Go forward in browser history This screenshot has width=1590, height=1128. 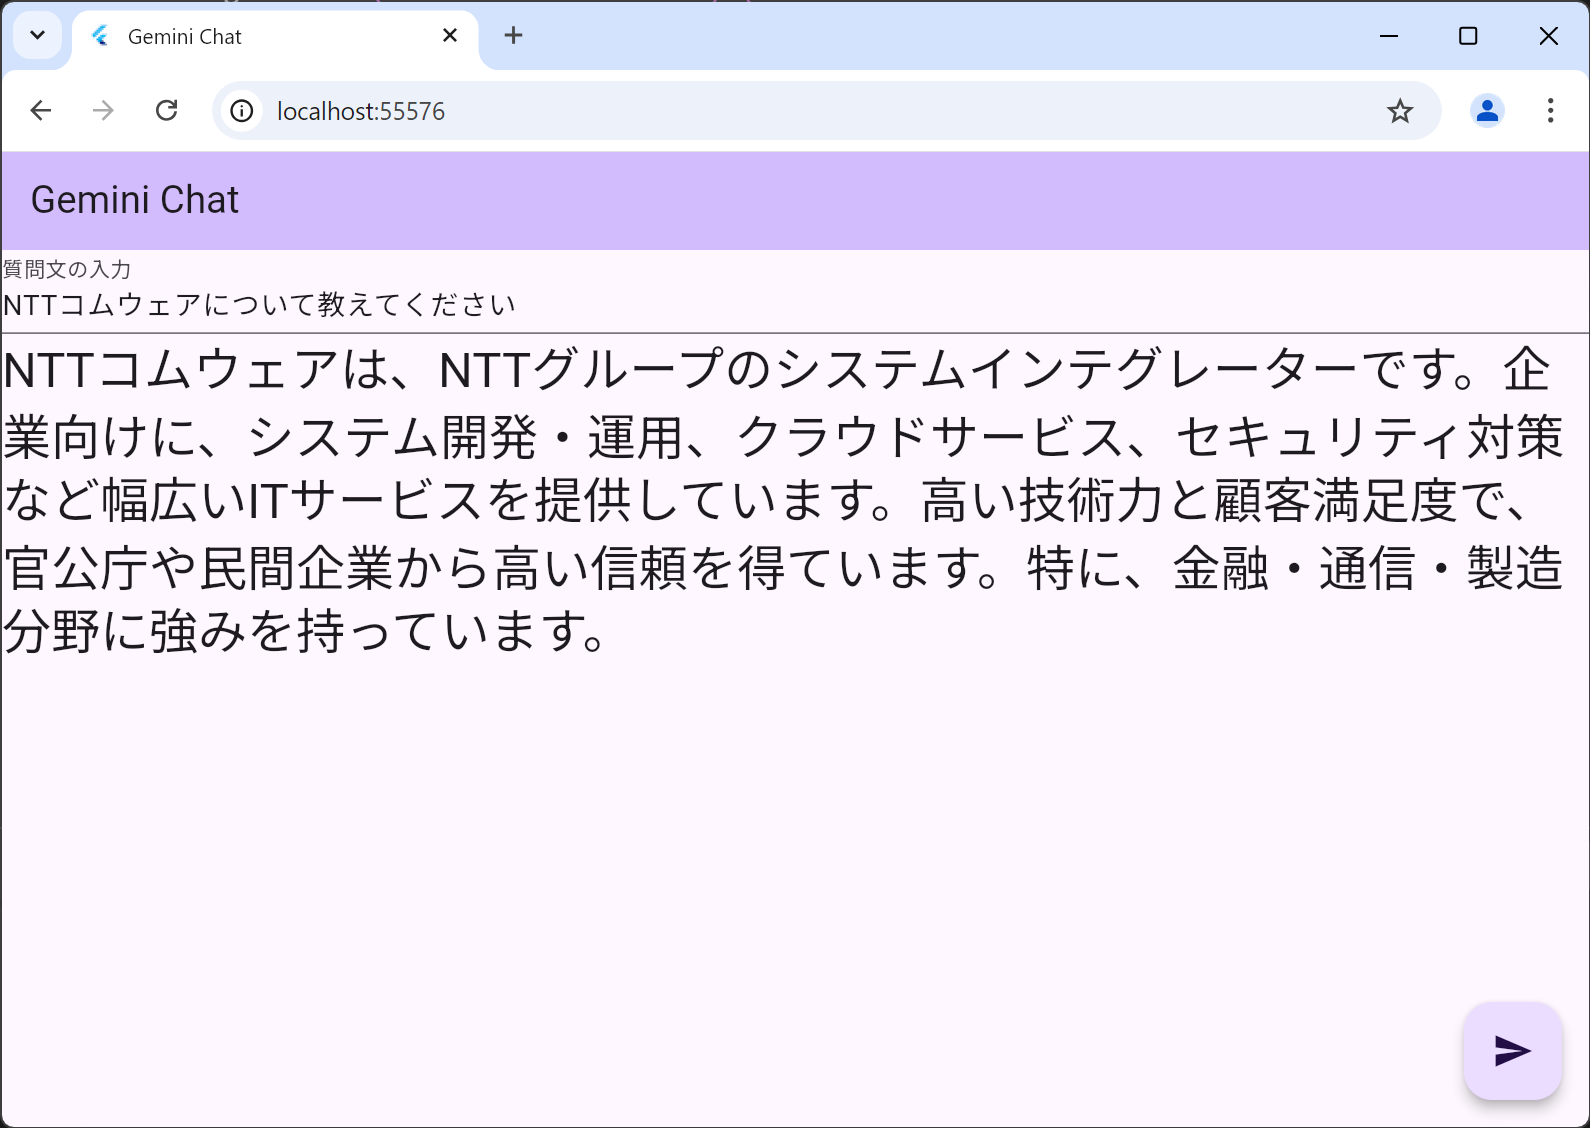[x=103, y=111]
